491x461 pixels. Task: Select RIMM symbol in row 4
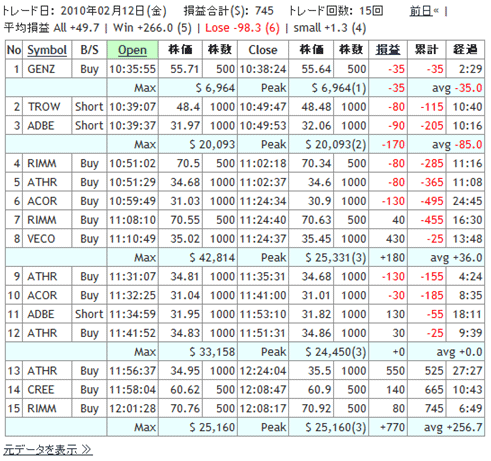(42, 163)
